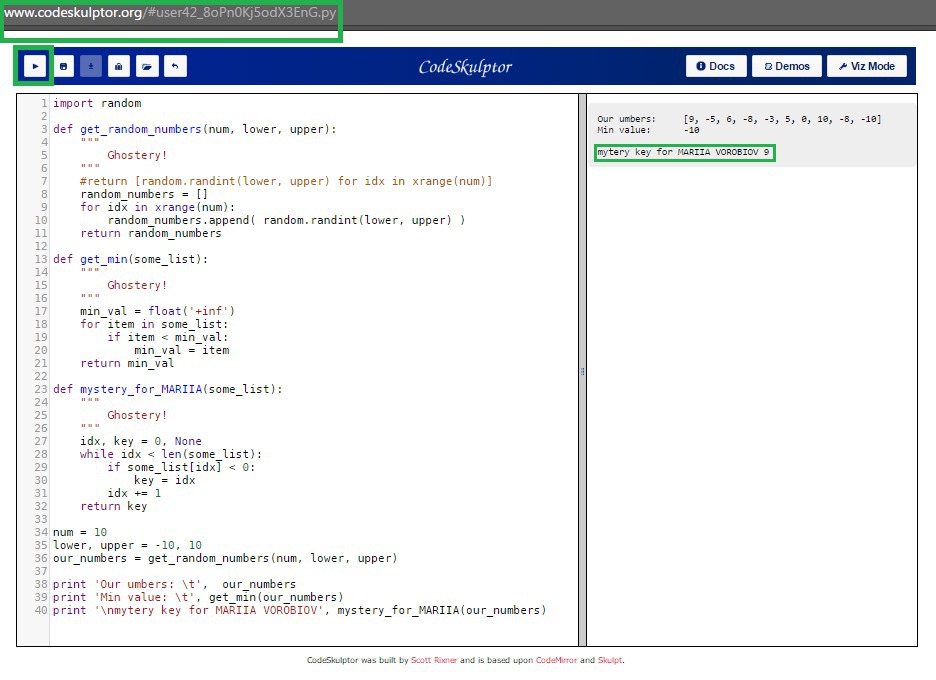The height and width of the screenshot is (680, 936).
Task: Click the New URL icon in the toolbar
Action: pos(119,66)
